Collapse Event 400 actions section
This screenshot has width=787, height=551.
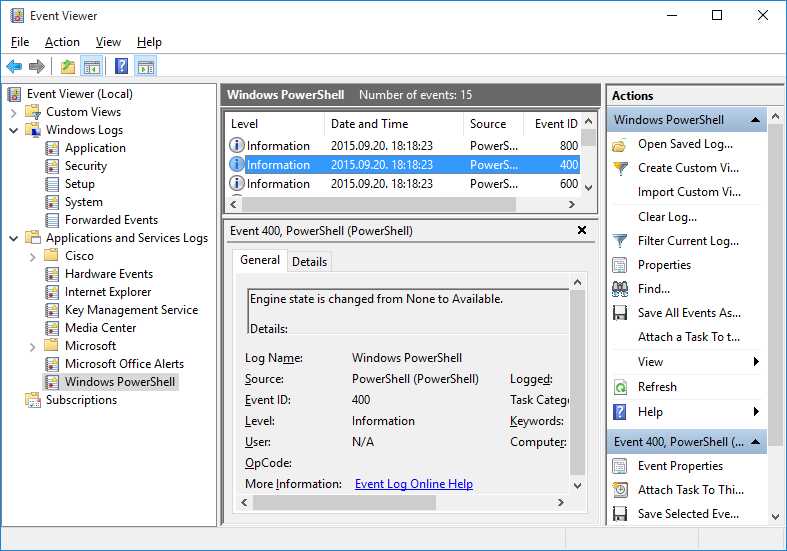click(755, 442)
